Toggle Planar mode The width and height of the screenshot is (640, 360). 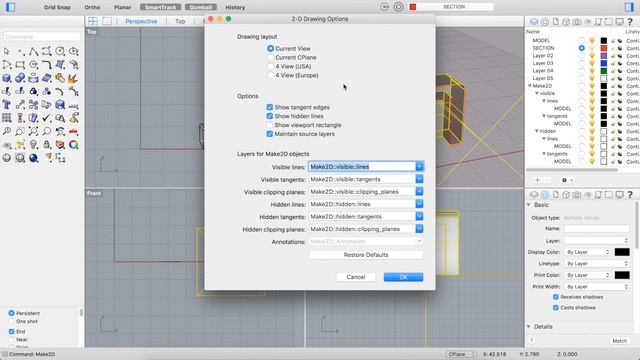click(122, 7)
